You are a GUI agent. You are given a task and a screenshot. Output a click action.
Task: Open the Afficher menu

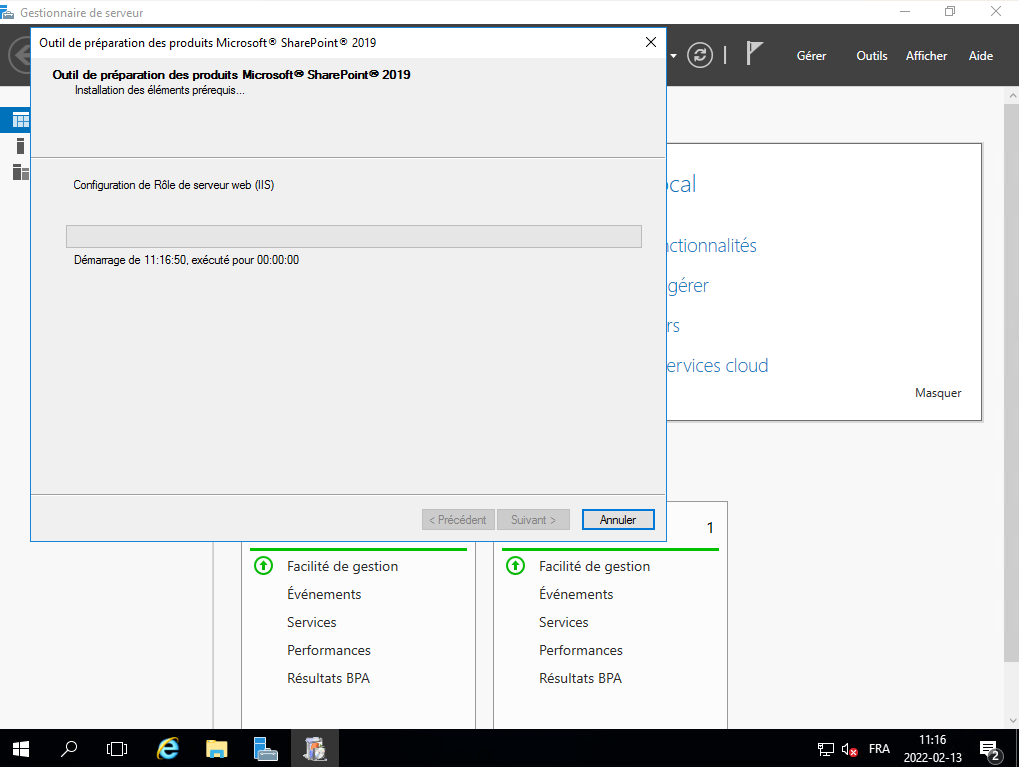point(926,56)
